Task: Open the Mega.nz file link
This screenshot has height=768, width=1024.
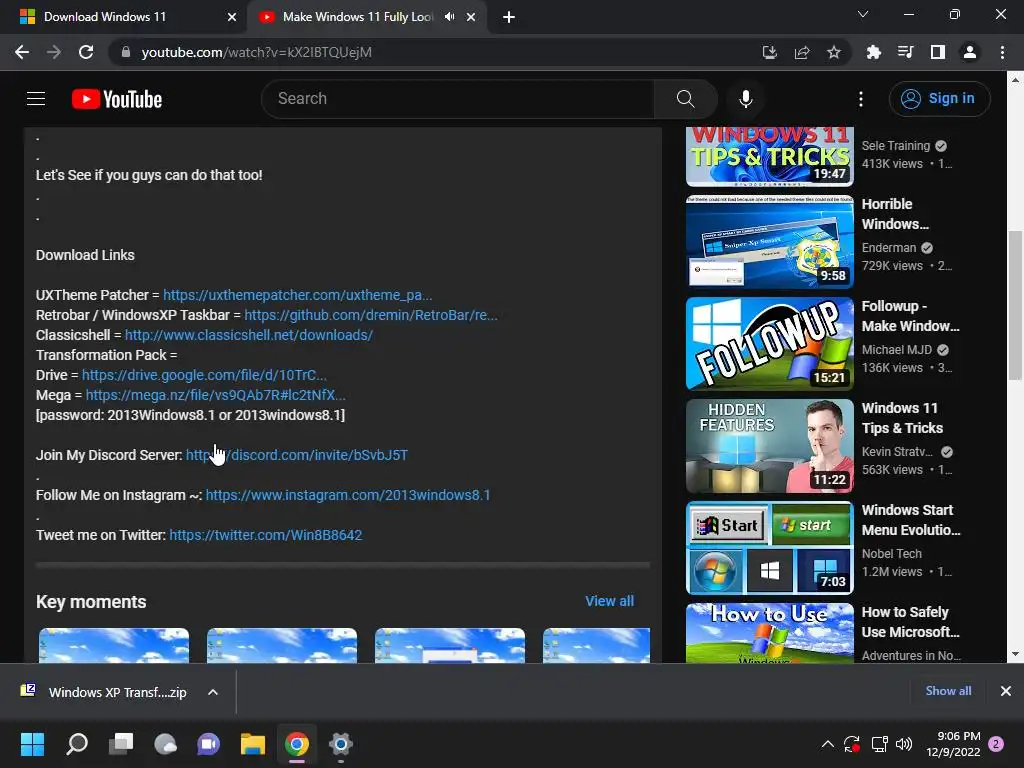Action: [216, 395]
